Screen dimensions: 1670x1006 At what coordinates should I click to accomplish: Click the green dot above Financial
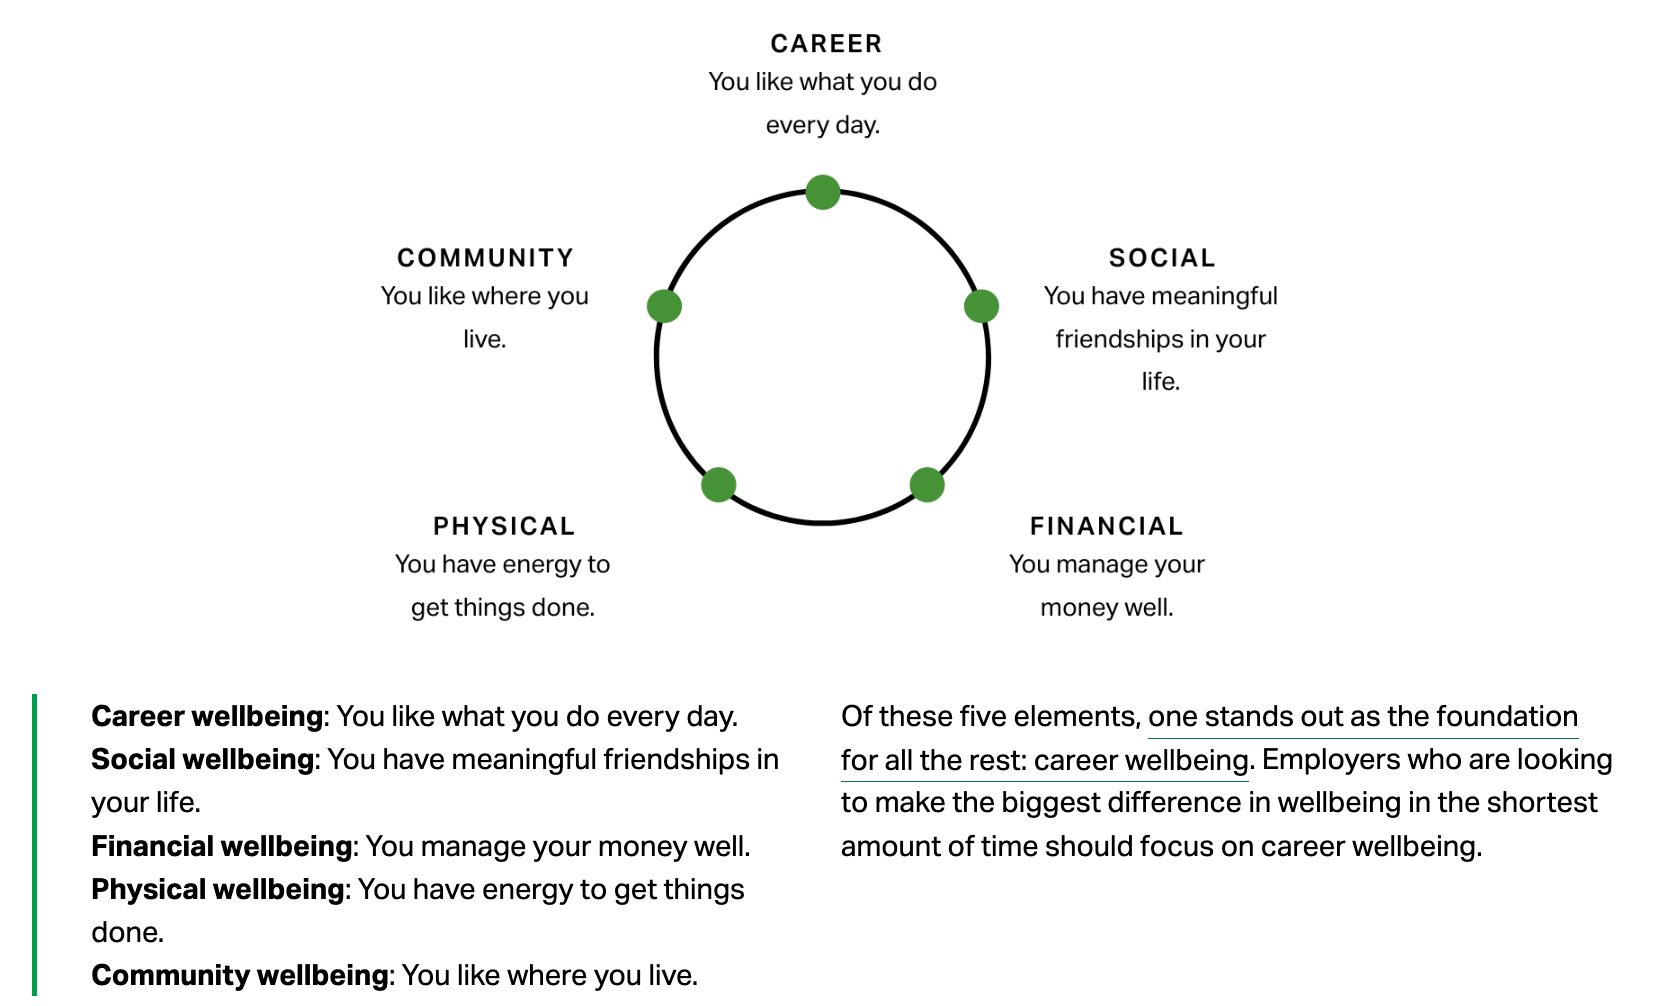pos(927,485)
